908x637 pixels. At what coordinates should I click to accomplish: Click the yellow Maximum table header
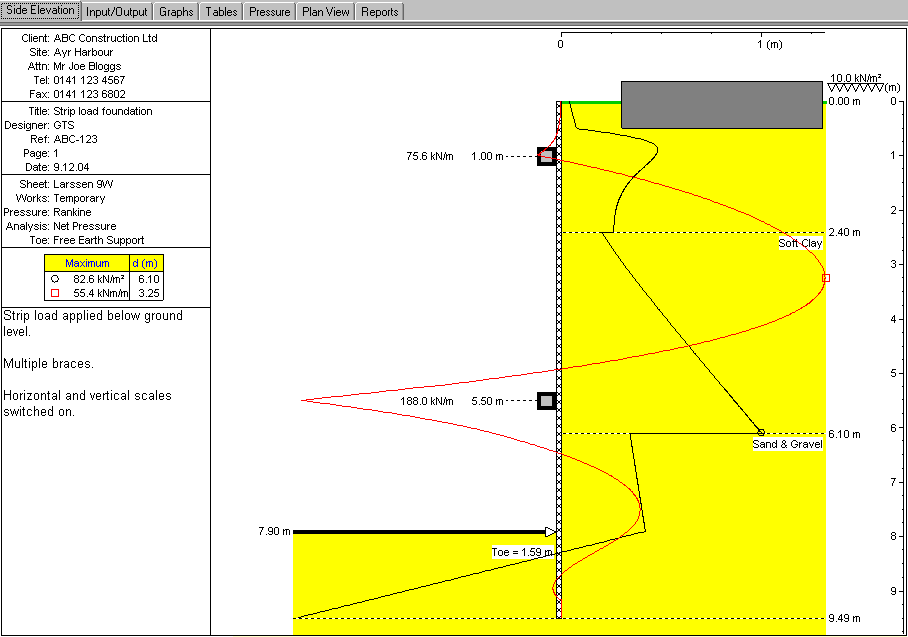point(88,263)
